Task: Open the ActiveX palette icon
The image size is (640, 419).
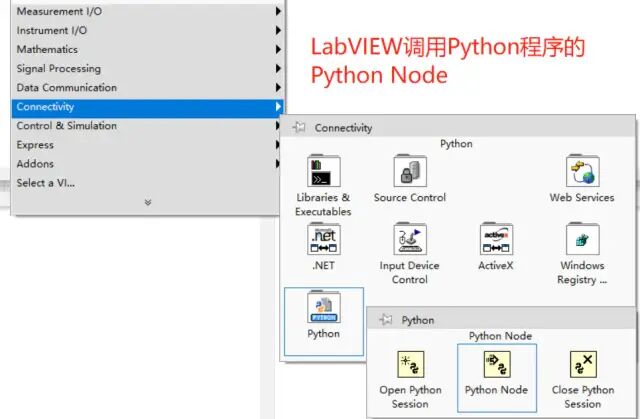Action: pyautogui.click(x=496, y=239)
